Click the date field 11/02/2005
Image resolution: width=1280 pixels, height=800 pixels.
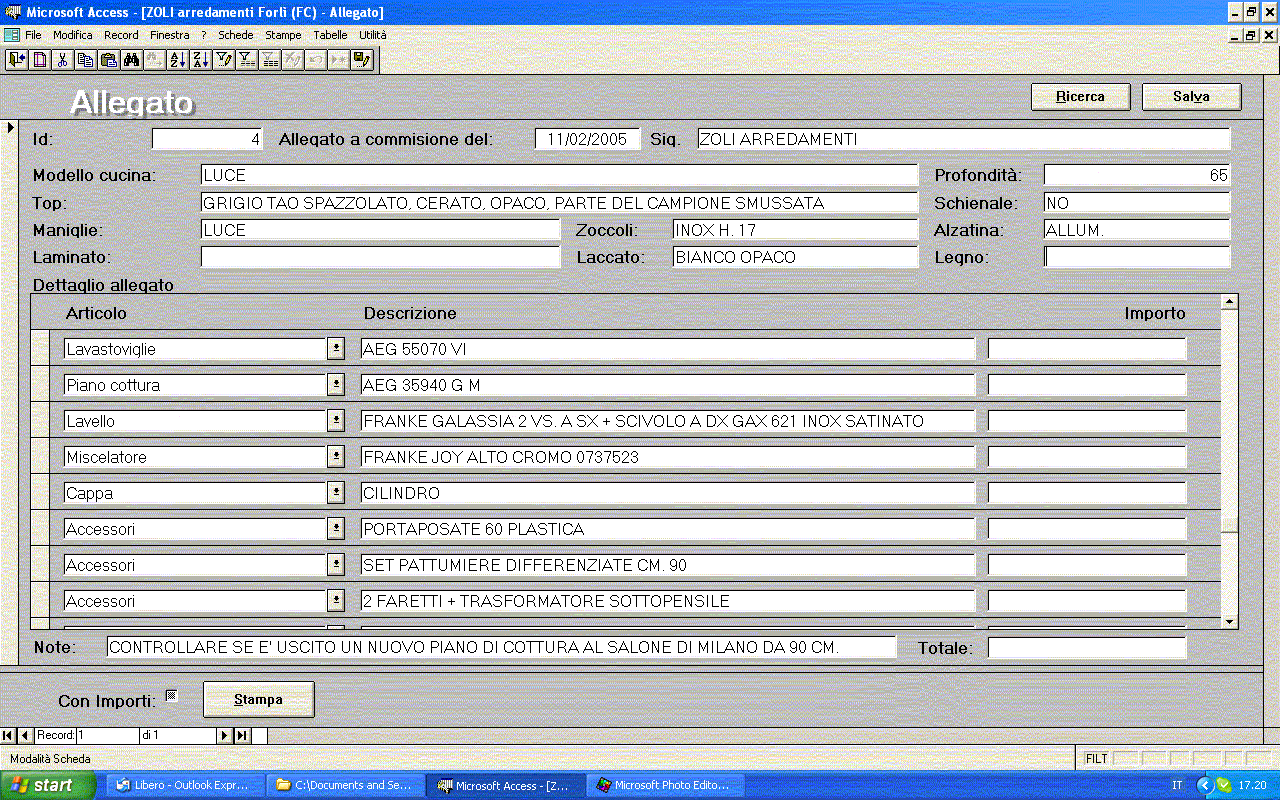[x=587, y=139]
